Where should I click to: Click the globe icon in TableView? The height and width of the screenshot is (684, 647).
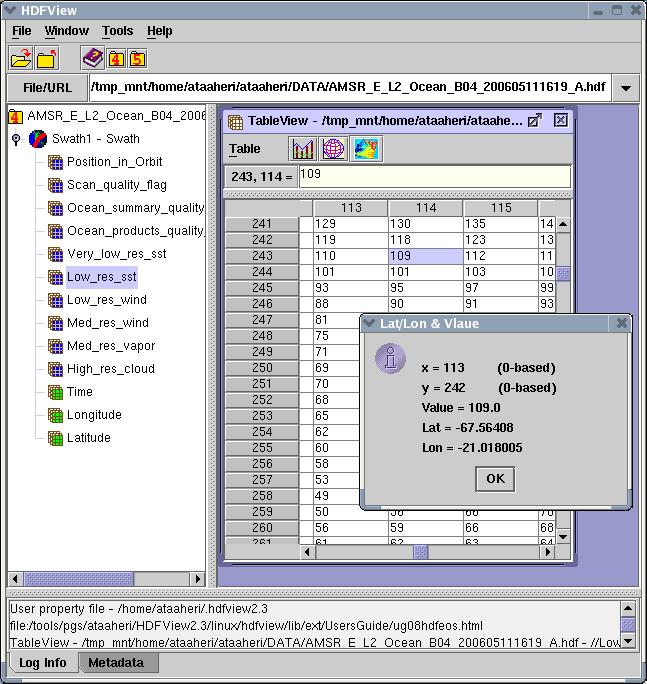[333, 149]
